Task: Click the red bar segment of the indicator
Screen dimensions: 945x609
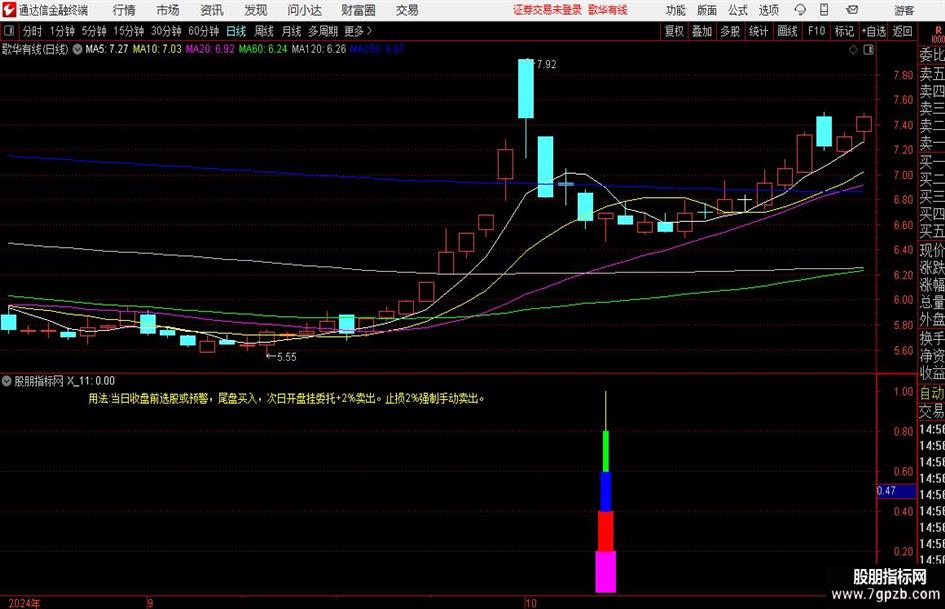Action: click(x=606, y=531)
